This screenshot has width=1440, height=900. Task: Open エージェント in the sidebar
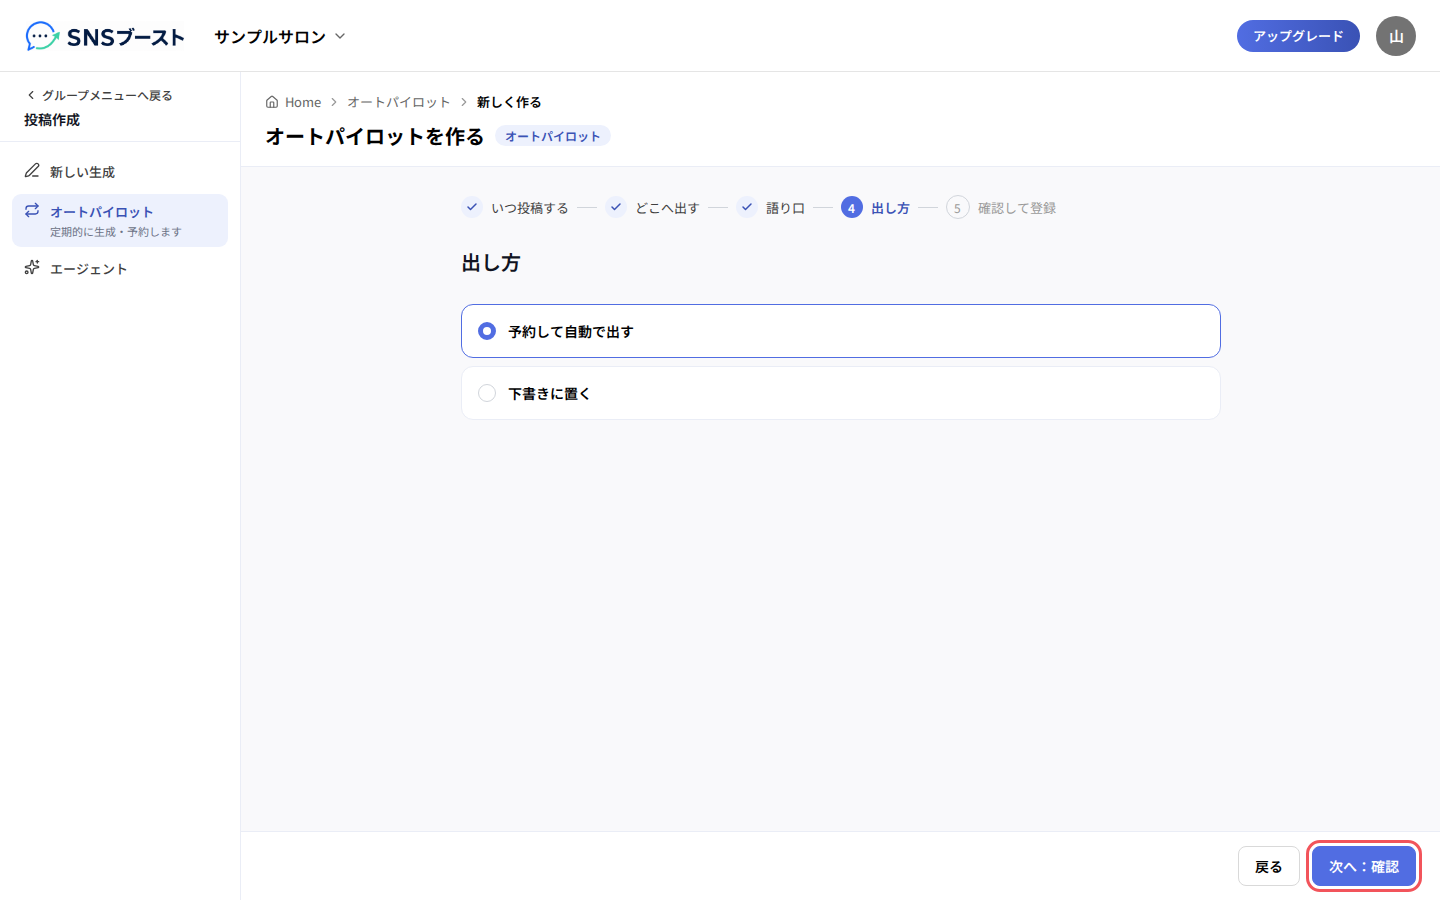coord(120,268)
